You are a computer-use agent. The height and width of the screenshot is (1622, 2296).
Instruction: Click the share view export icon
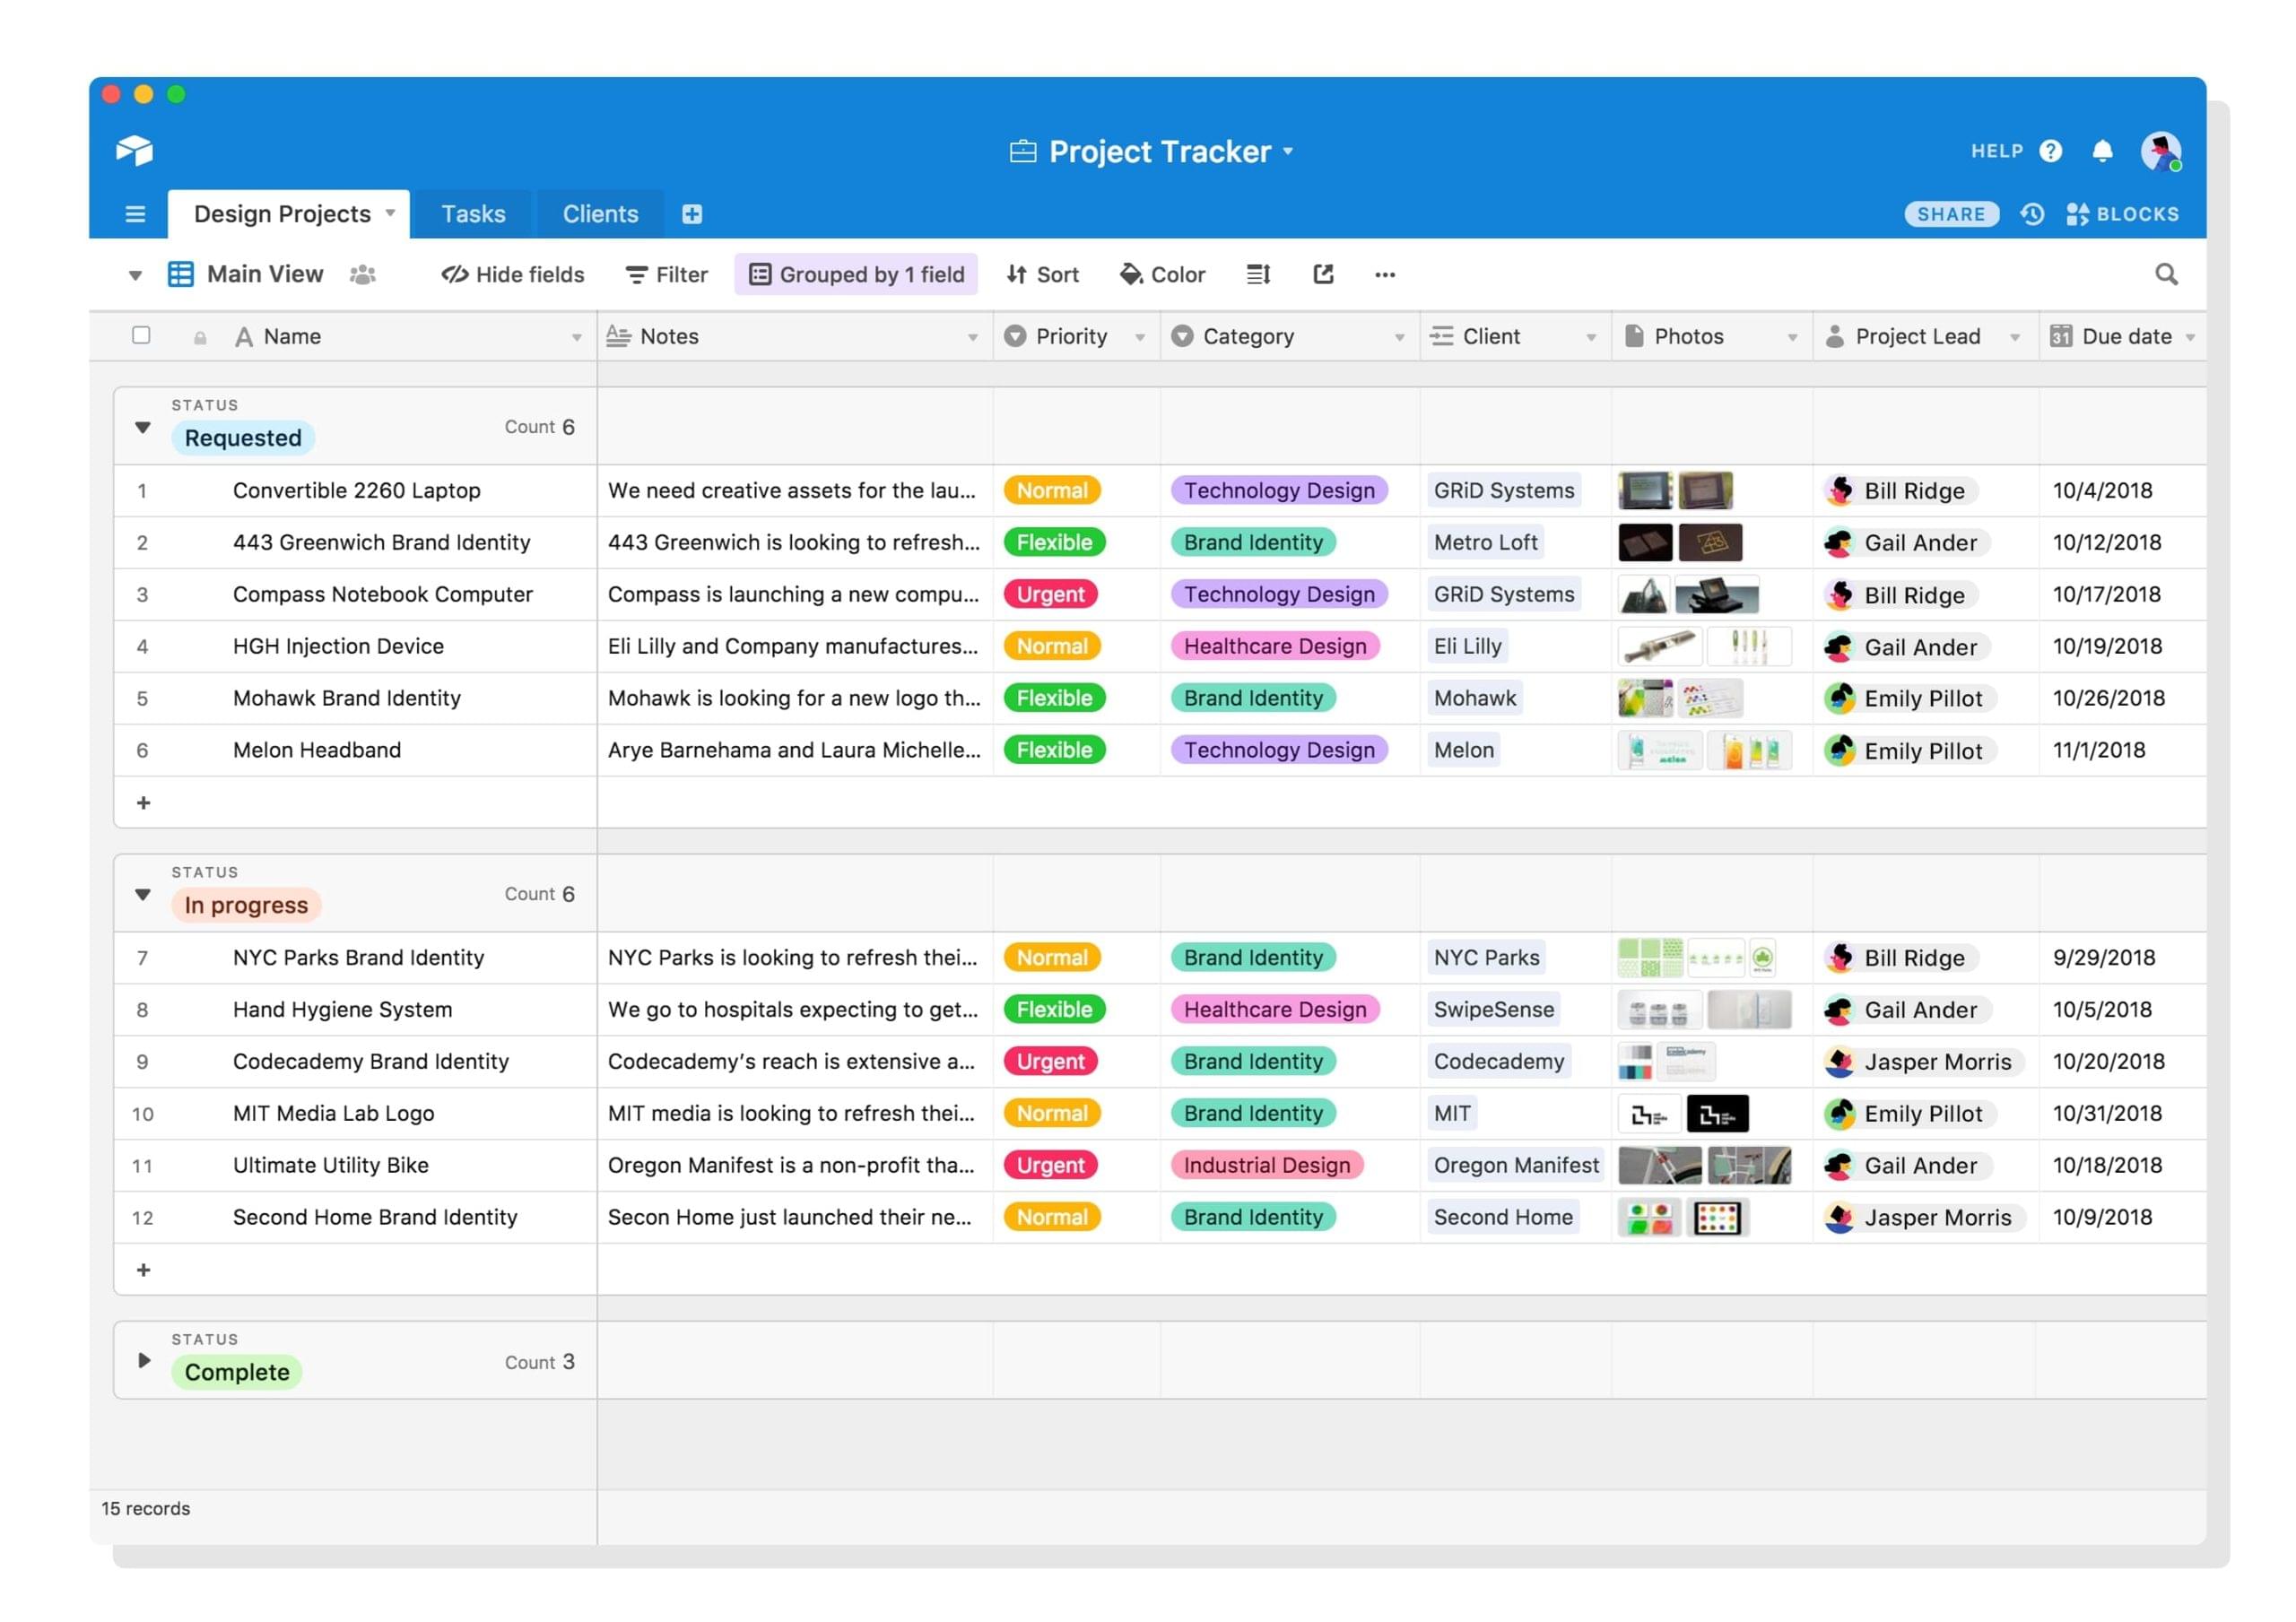1323,274
